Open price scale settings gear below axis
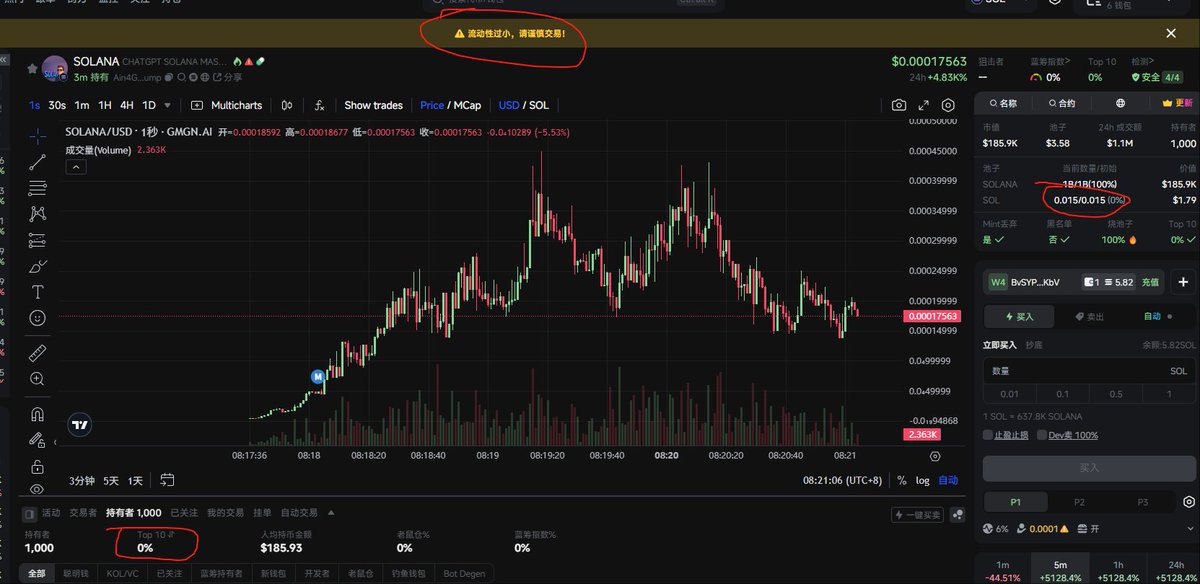Image resolution: width=1200 pixels, height=584 pixels. [x=935, y=455]
